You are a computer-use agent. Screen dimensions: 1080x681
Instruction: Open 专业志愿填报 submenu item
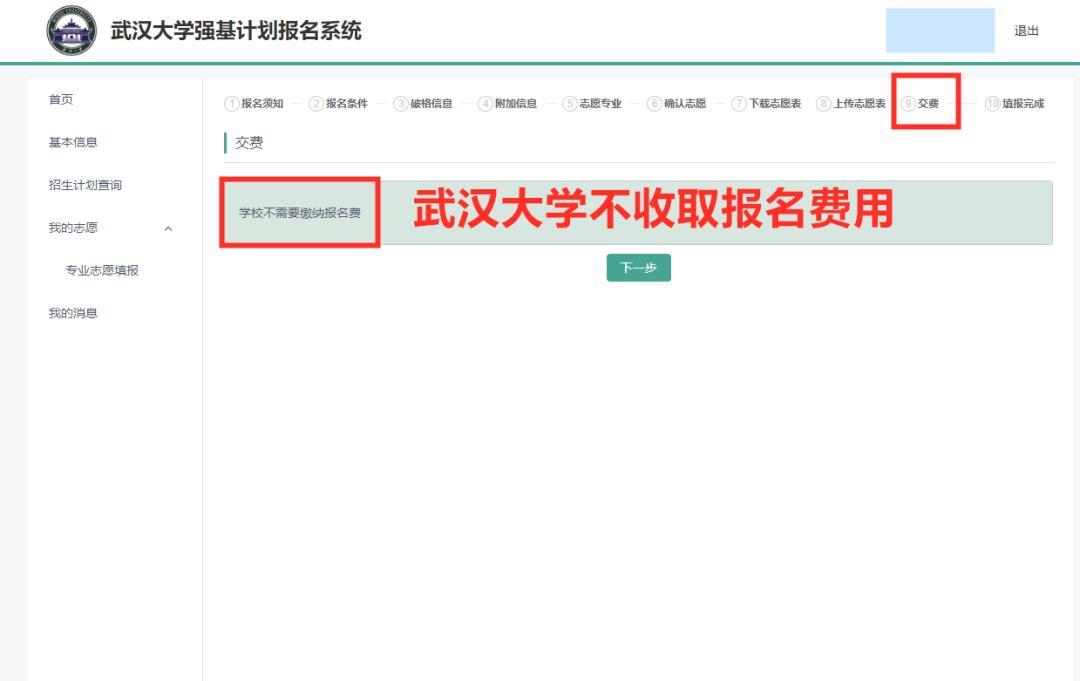102,271
